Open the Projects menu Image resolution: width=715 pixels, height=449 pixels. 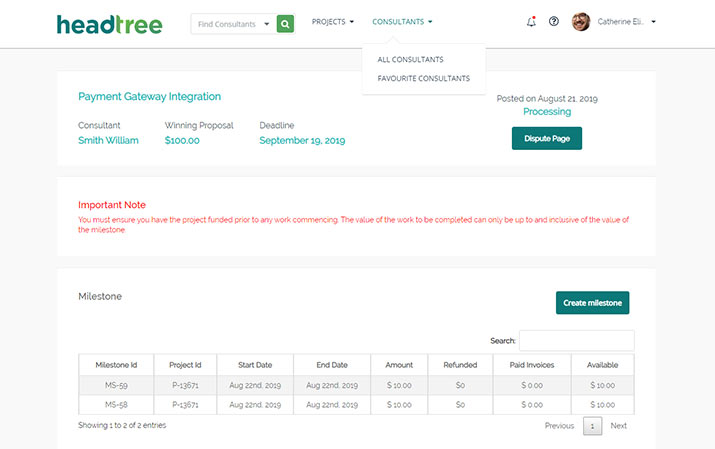[332, 21]
